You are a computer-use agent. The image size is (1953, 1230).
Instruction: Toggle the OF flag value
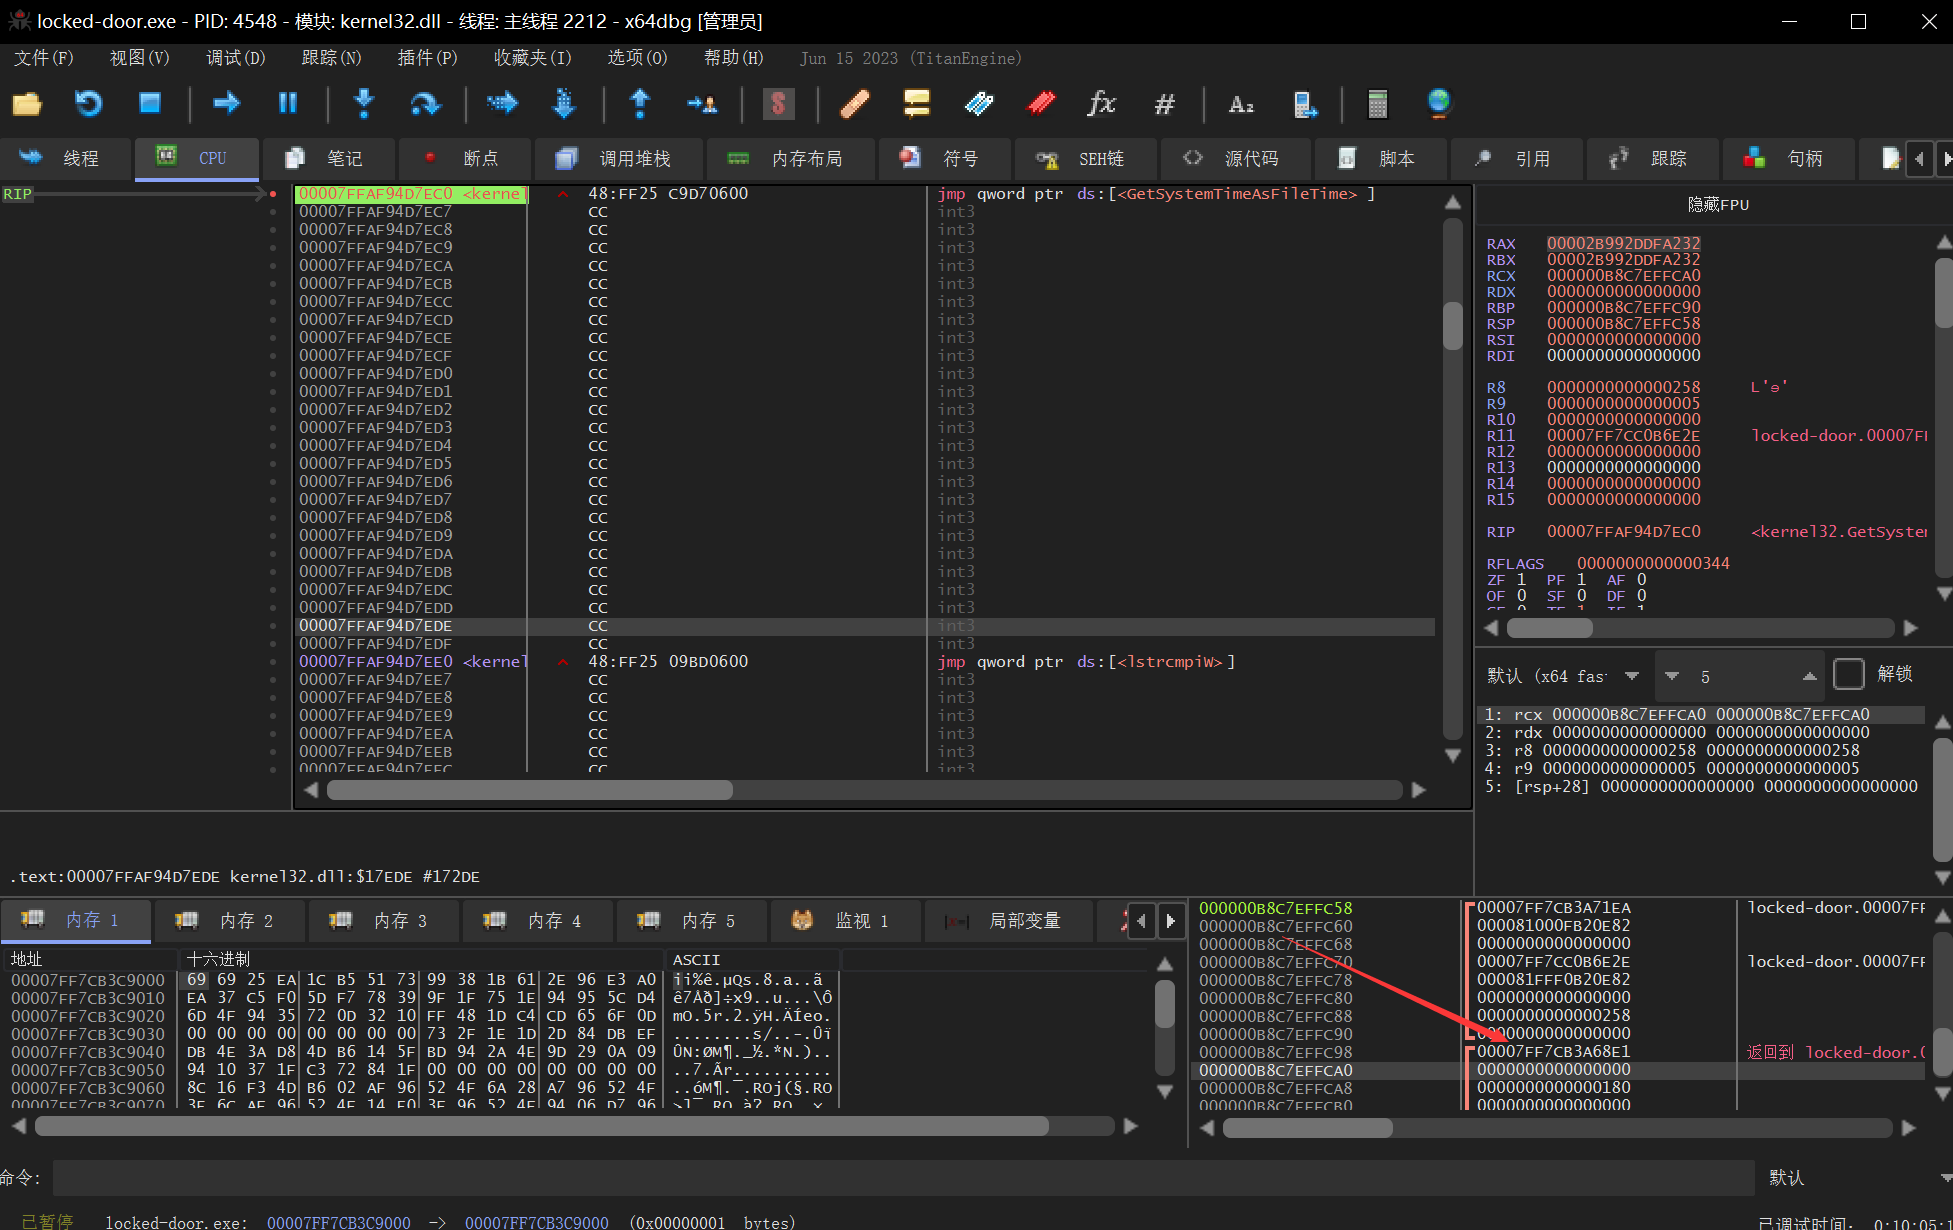point(1521,596)
